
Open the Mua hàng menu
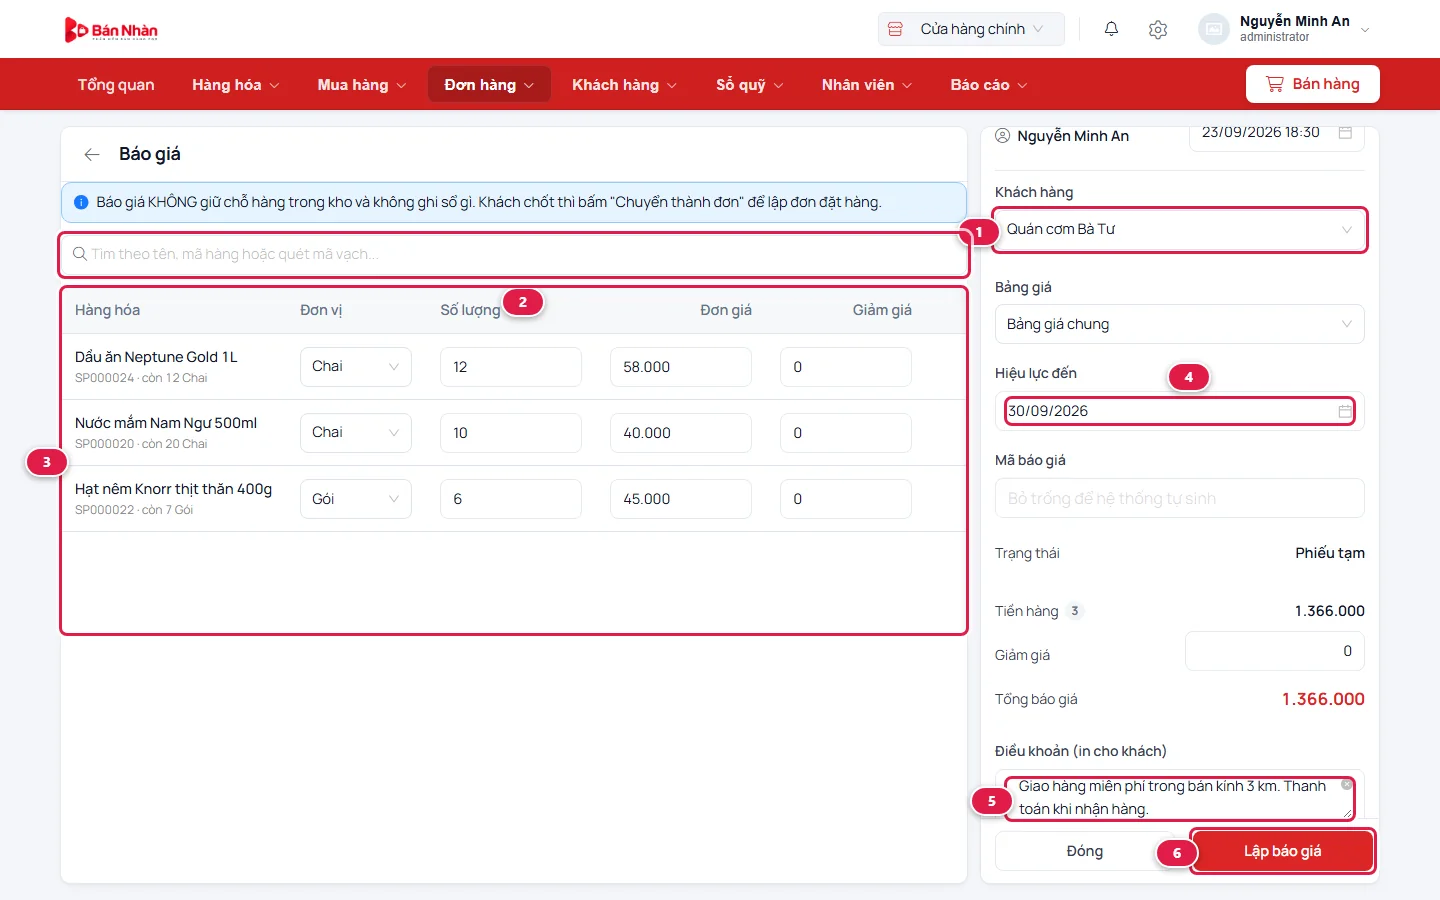[x=362, y=85]
